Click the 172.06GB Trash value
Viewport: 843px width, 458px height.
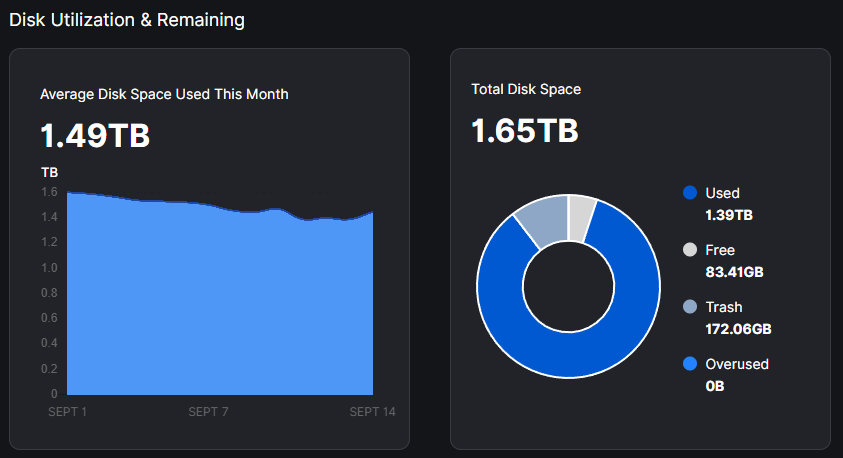point(738,328)
